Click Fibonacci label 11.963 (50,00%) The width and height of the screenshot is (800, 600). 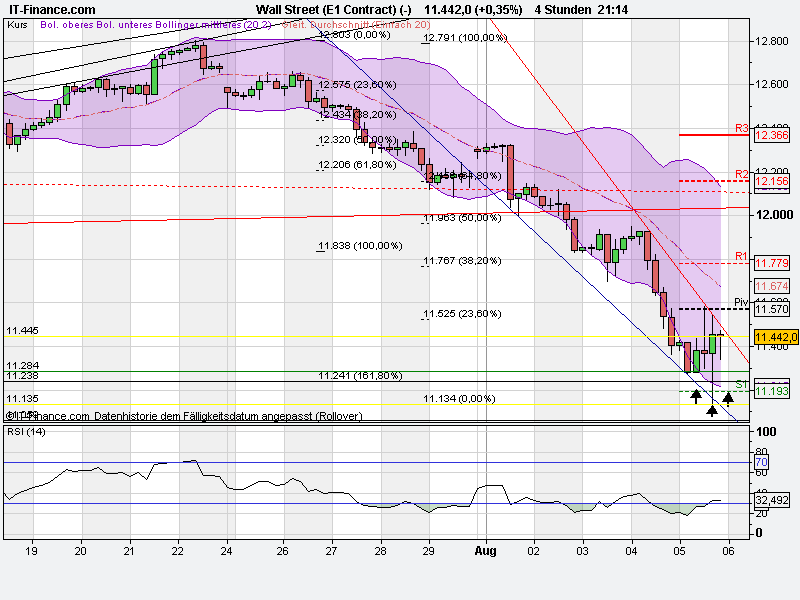[x=462, y=218]
